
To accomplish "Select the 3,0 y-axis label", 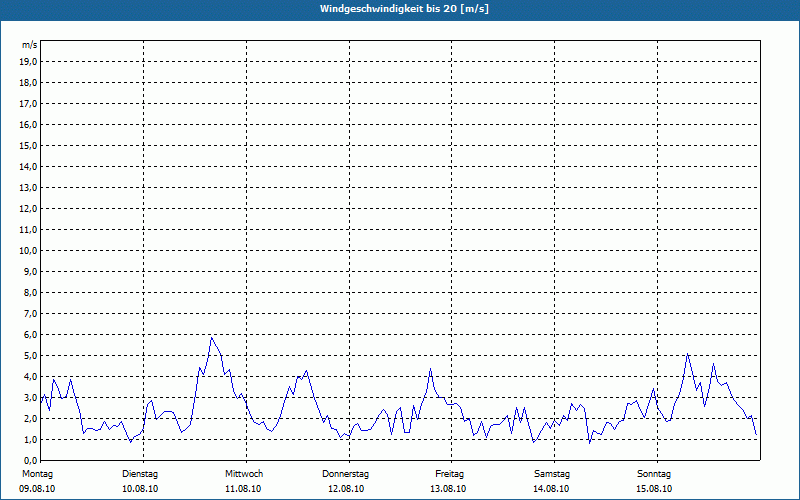I will pos(30,397).
